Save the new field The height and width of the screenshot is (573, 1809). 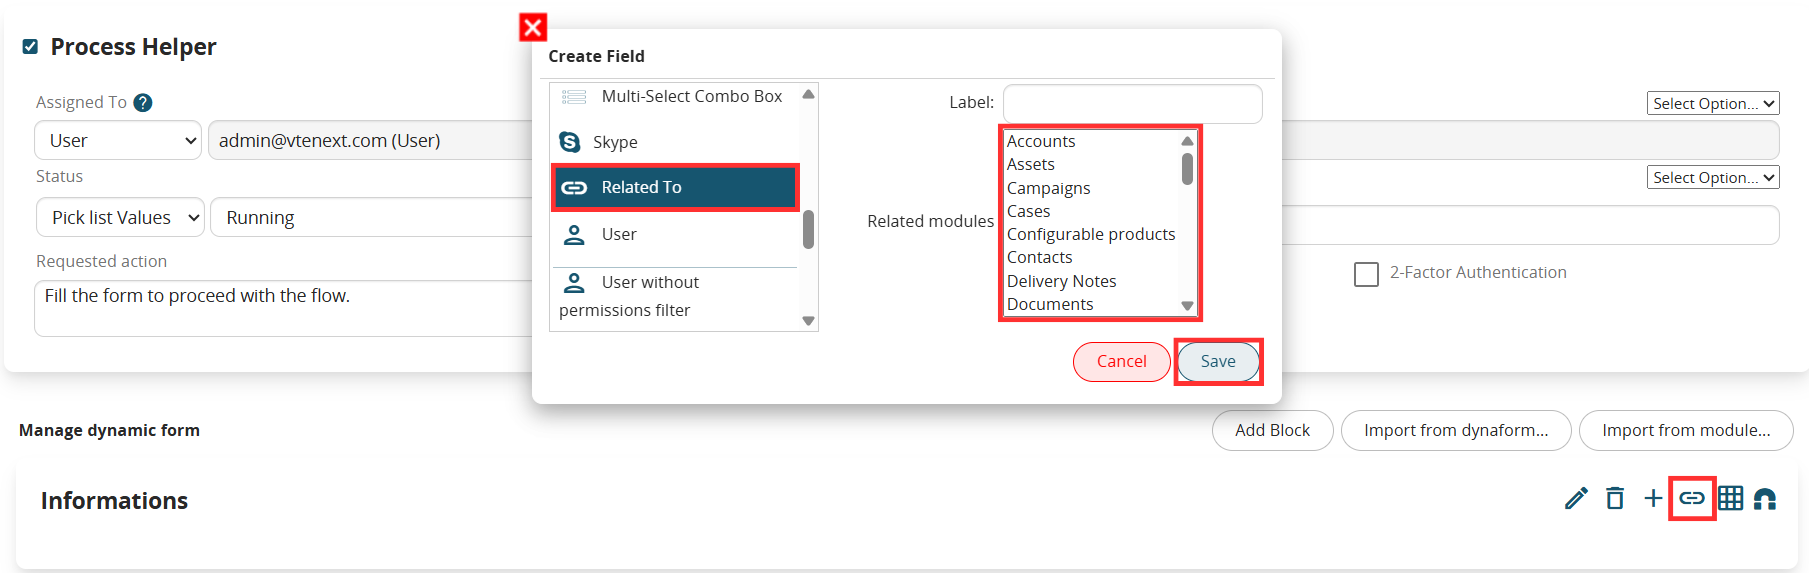(x=1218, y=361)
